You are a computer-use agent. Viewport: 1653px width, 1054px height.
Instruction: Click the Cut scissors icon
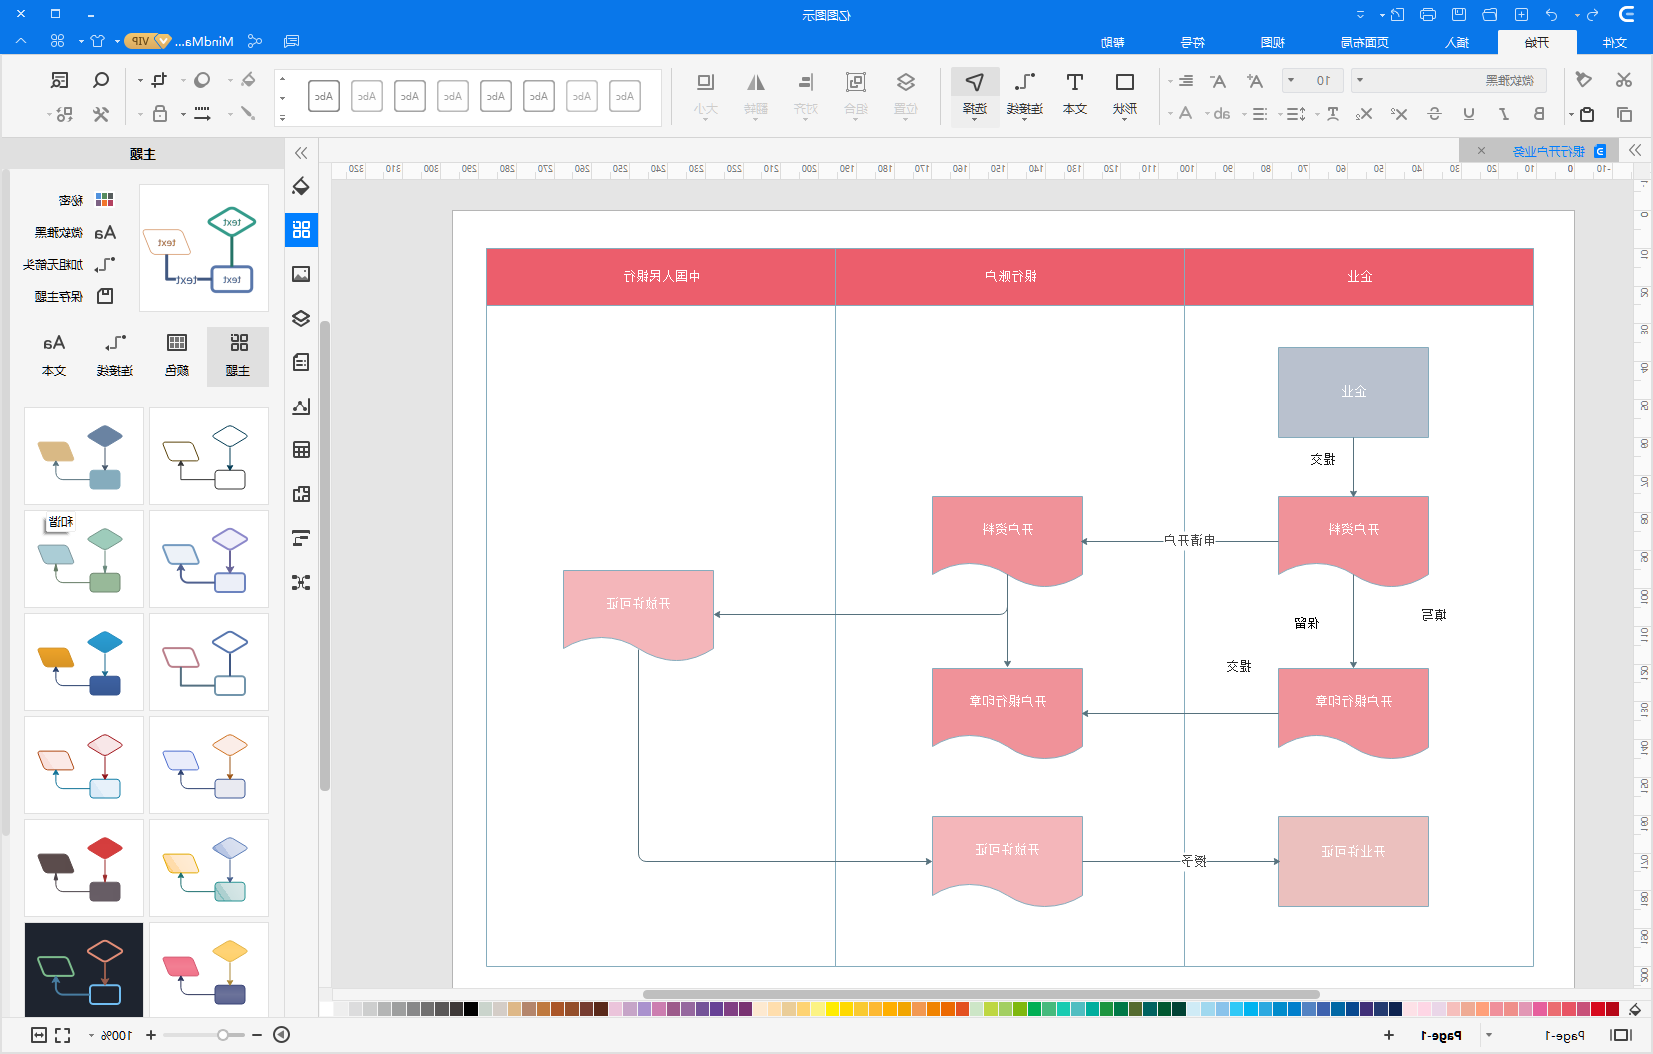coord(1623,80)
